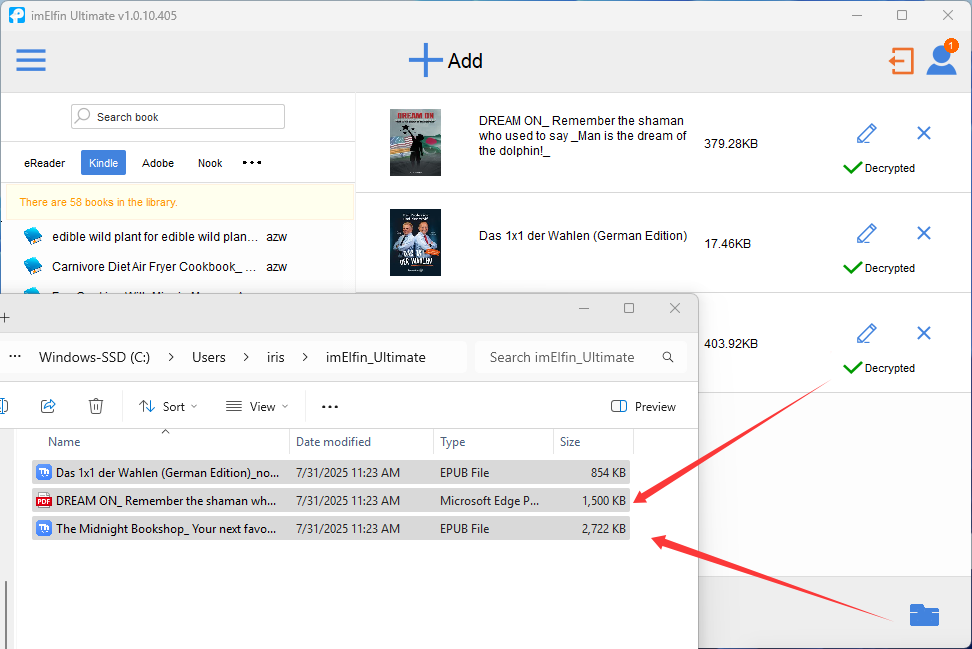Click Explorer search magnifier icon
This screenshot has height=649, width=972.
[668, 357]
